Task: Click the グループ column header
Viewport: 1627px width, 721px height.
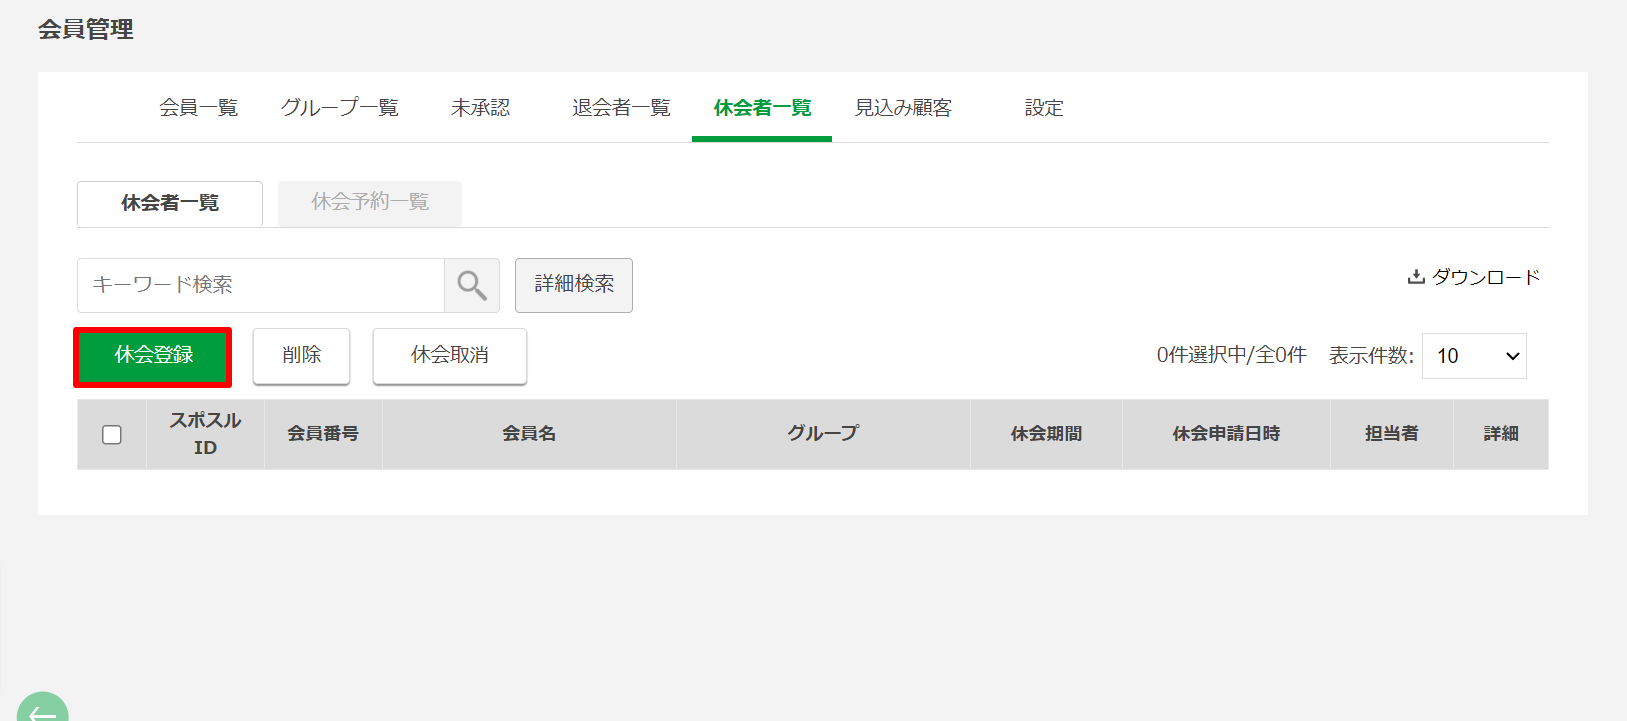Action: pyautogui.click(x=823, y=435)
